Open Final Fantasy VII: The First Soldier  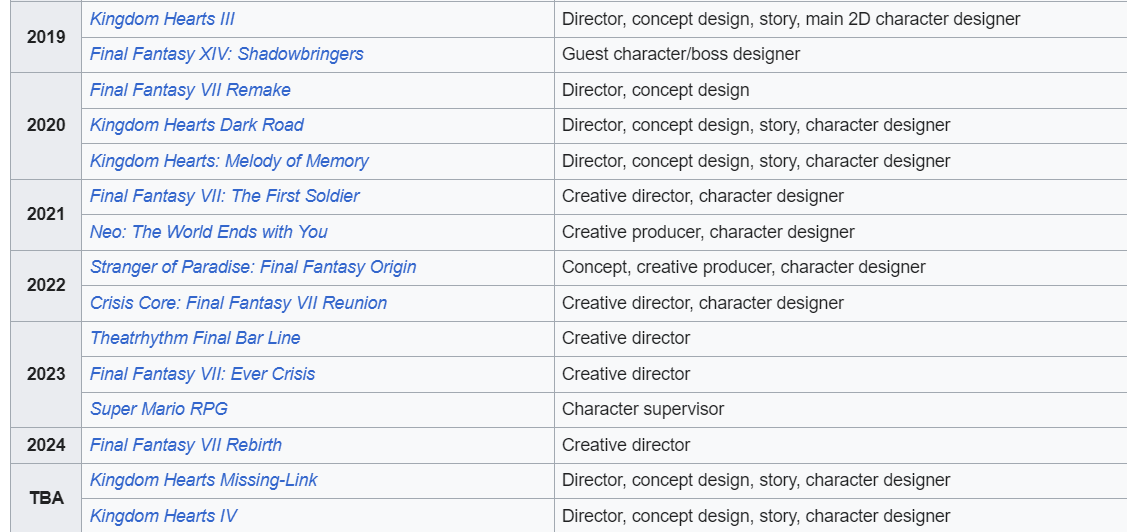tap(224, 196)
